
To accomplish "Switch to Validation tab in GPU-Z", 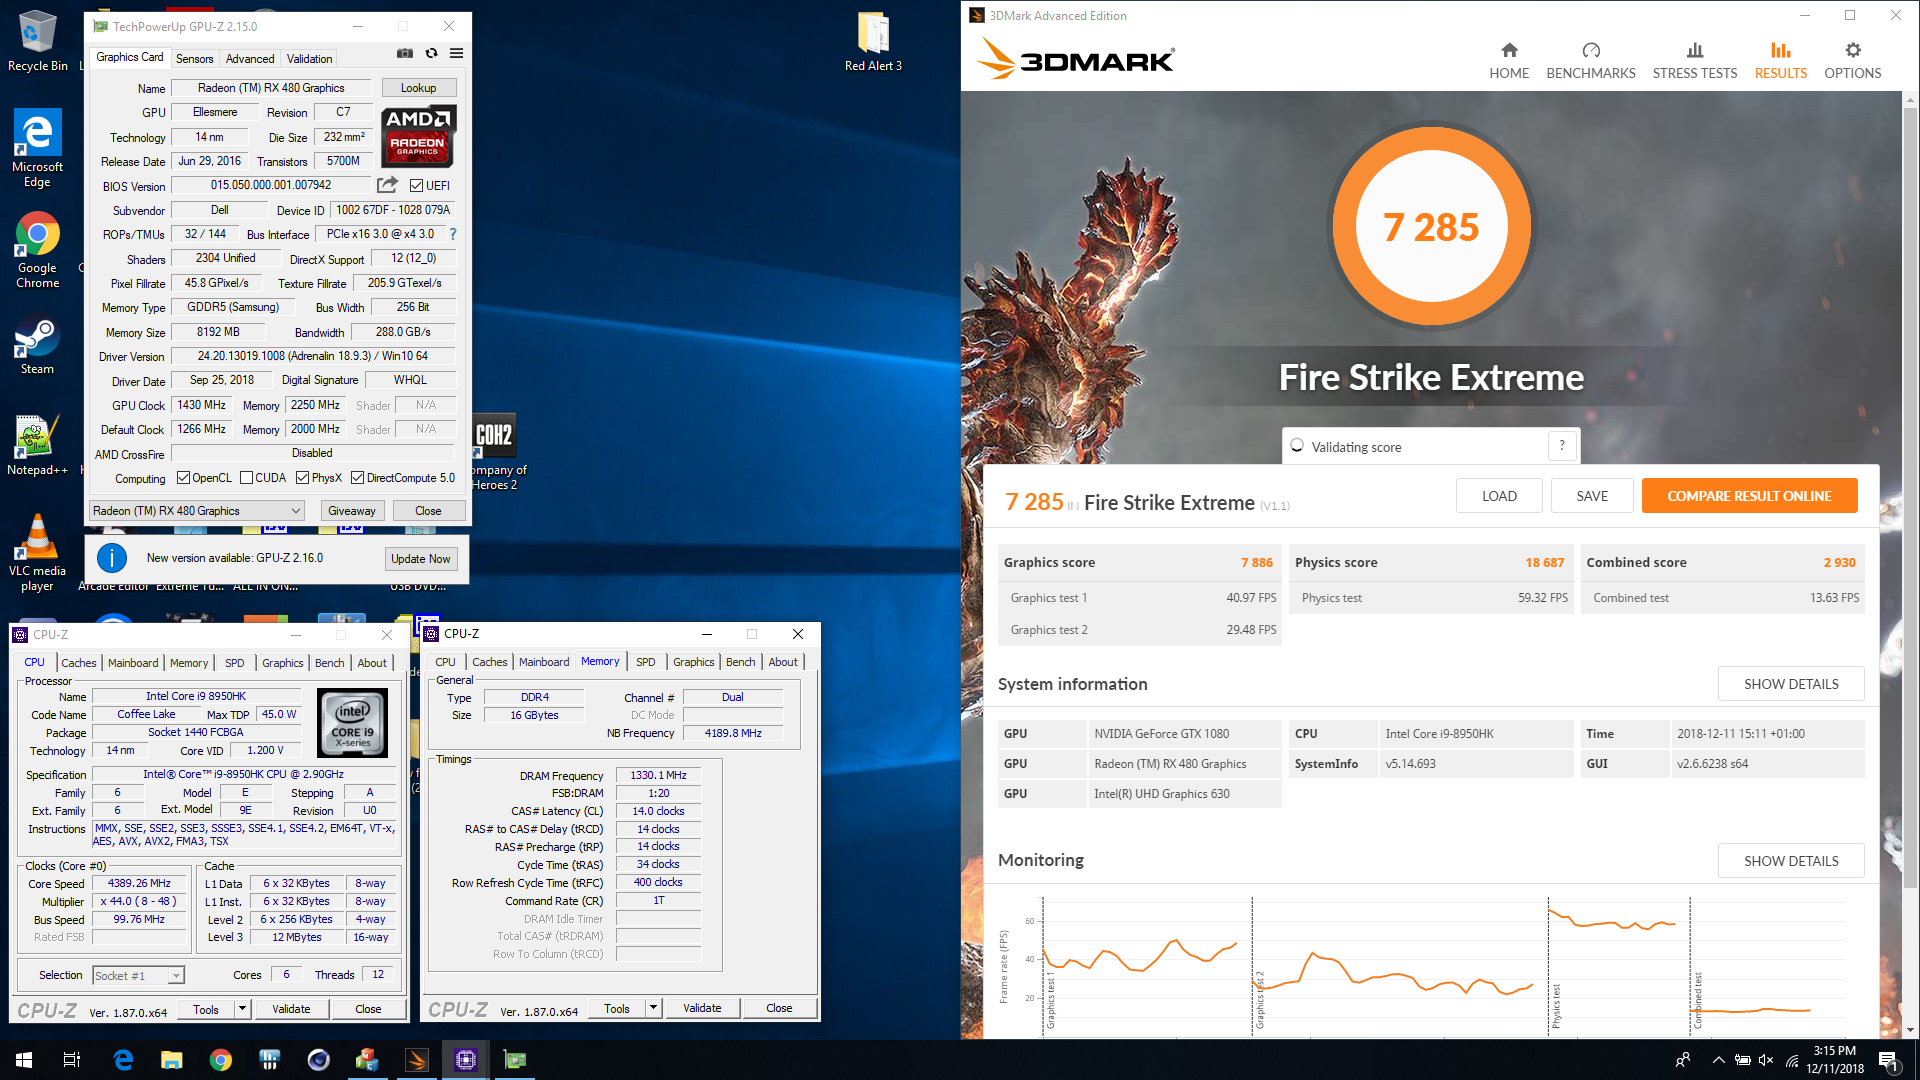I will pos(309,59).
